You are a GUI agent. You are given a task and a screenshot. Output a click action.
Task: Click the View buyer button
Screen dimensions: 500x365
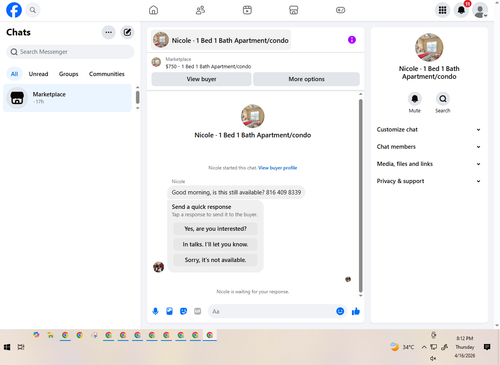click(x=201, y=79)
